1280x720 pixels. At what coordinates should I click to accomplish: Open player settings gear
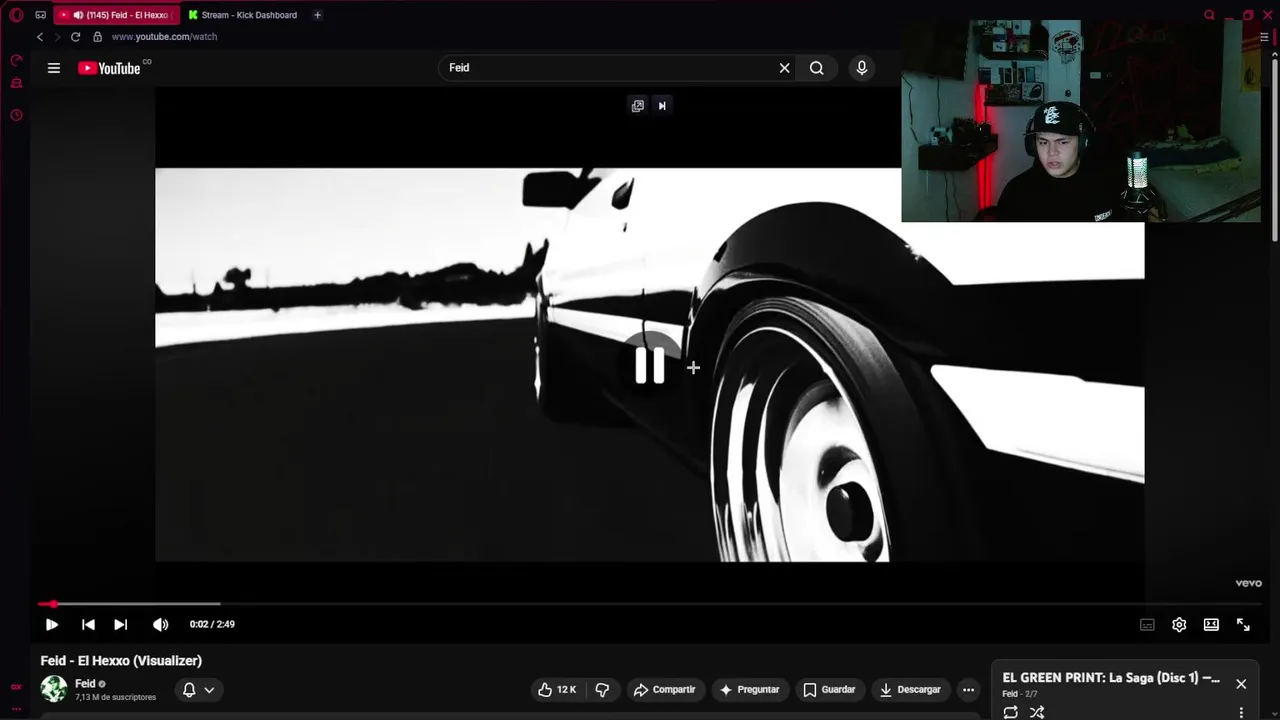pyautogui.click(x=1179, y=624)
